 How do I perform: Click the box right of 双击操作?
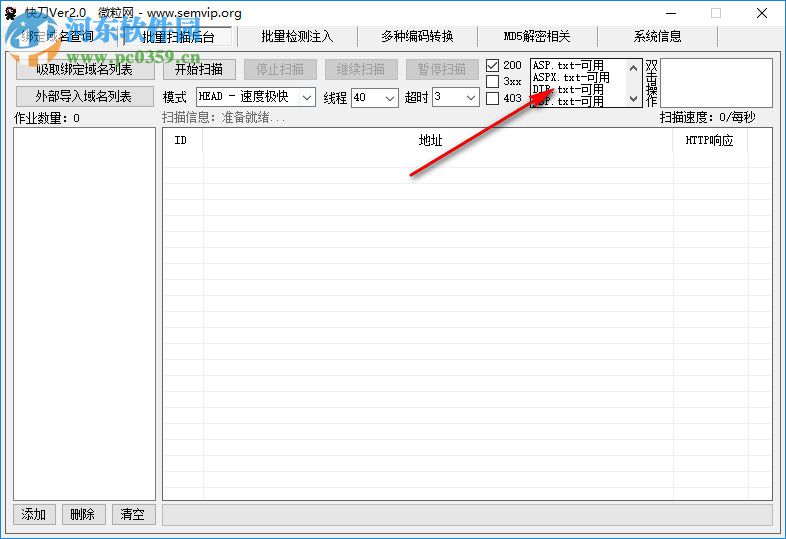pyautogui.click(x=716, y=83)
